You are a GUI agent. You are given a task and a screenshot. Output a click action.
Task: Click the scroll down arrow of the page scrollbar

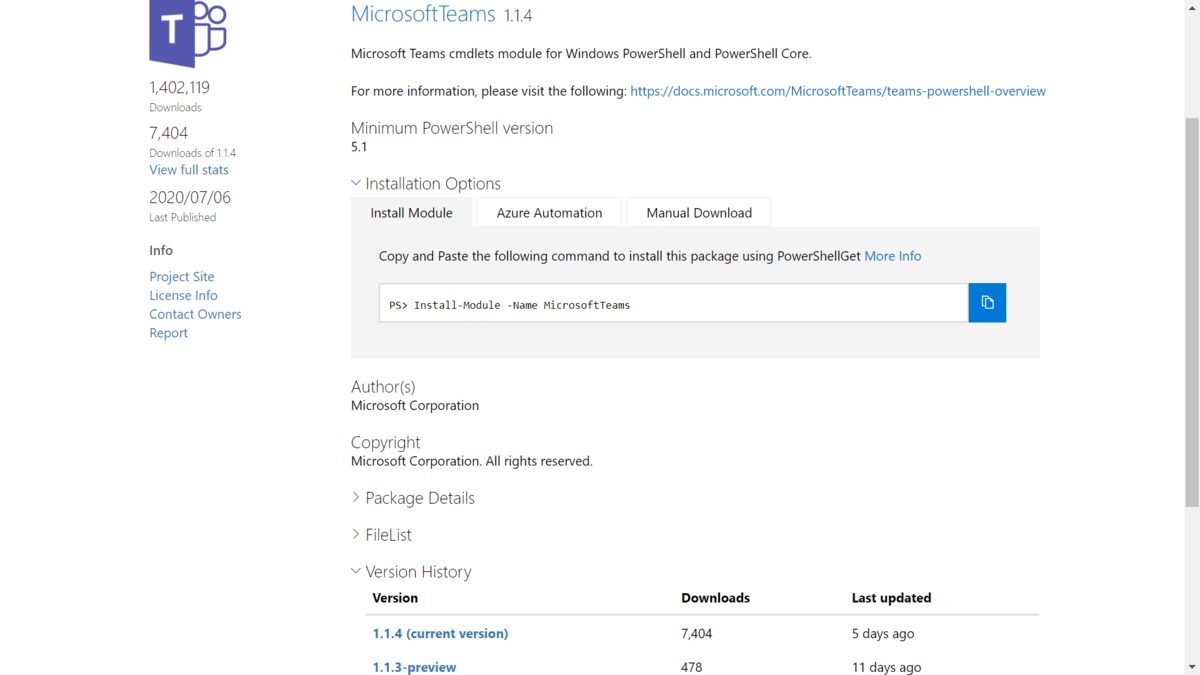tap(1191, 666)
